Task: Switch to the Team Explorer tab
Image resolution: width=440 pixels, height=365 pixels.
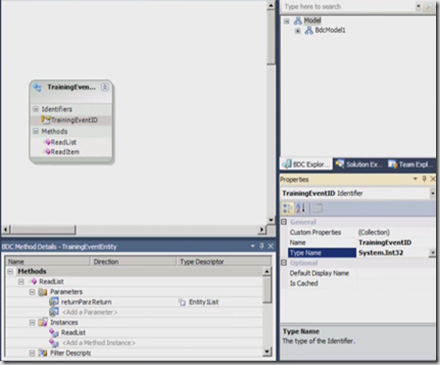Action: click(x=411, y=164)
